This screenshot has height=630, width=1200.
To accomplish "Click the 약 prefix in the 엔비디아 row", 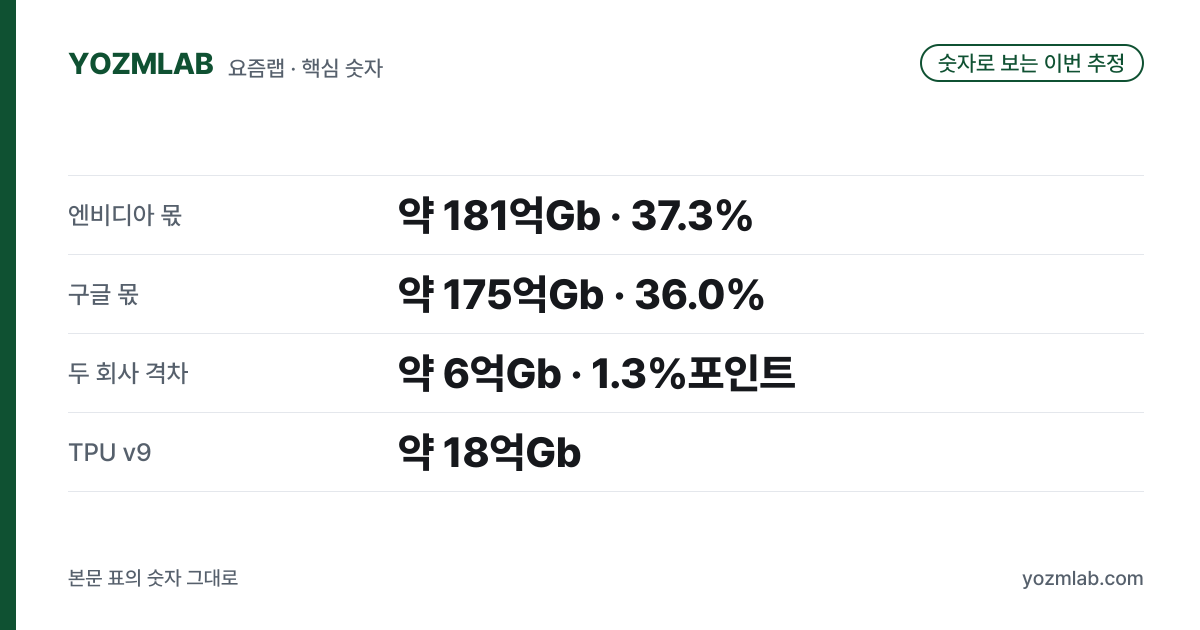I will coord(415,216).
